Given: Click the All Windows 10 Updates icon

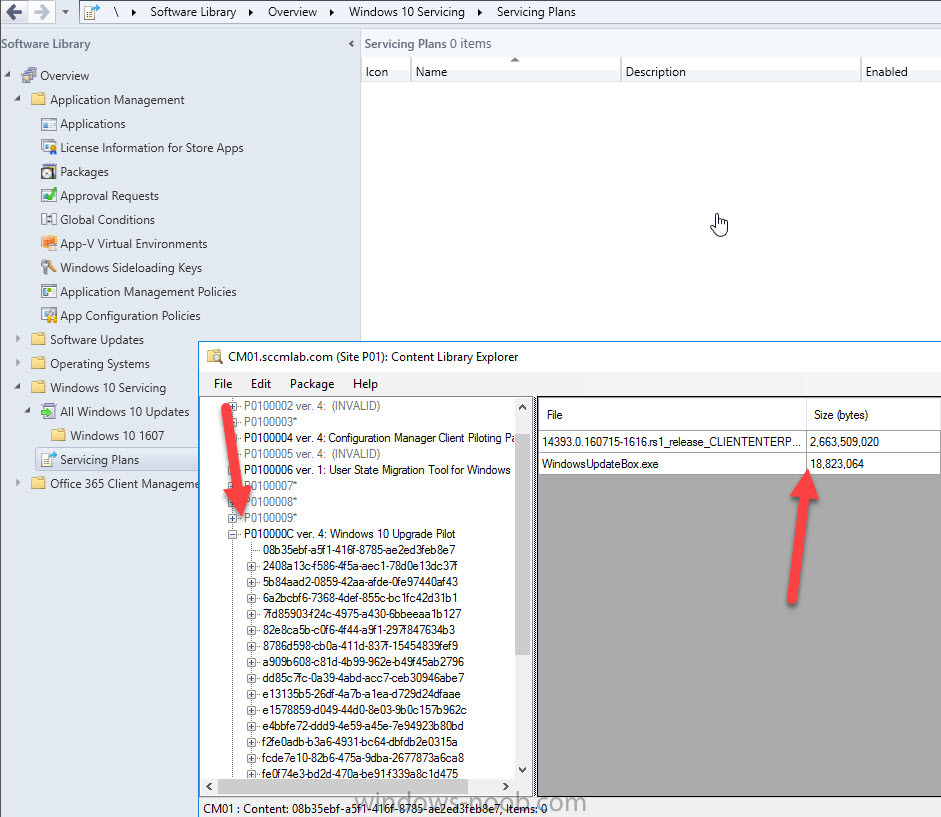Looking at the screenshot, I should point(49,411).
